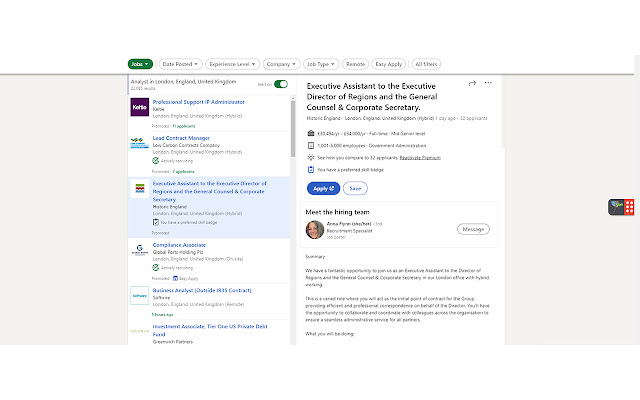Open Anna Flynn's name link
The image size is (640, 400).
pos(349,224)
